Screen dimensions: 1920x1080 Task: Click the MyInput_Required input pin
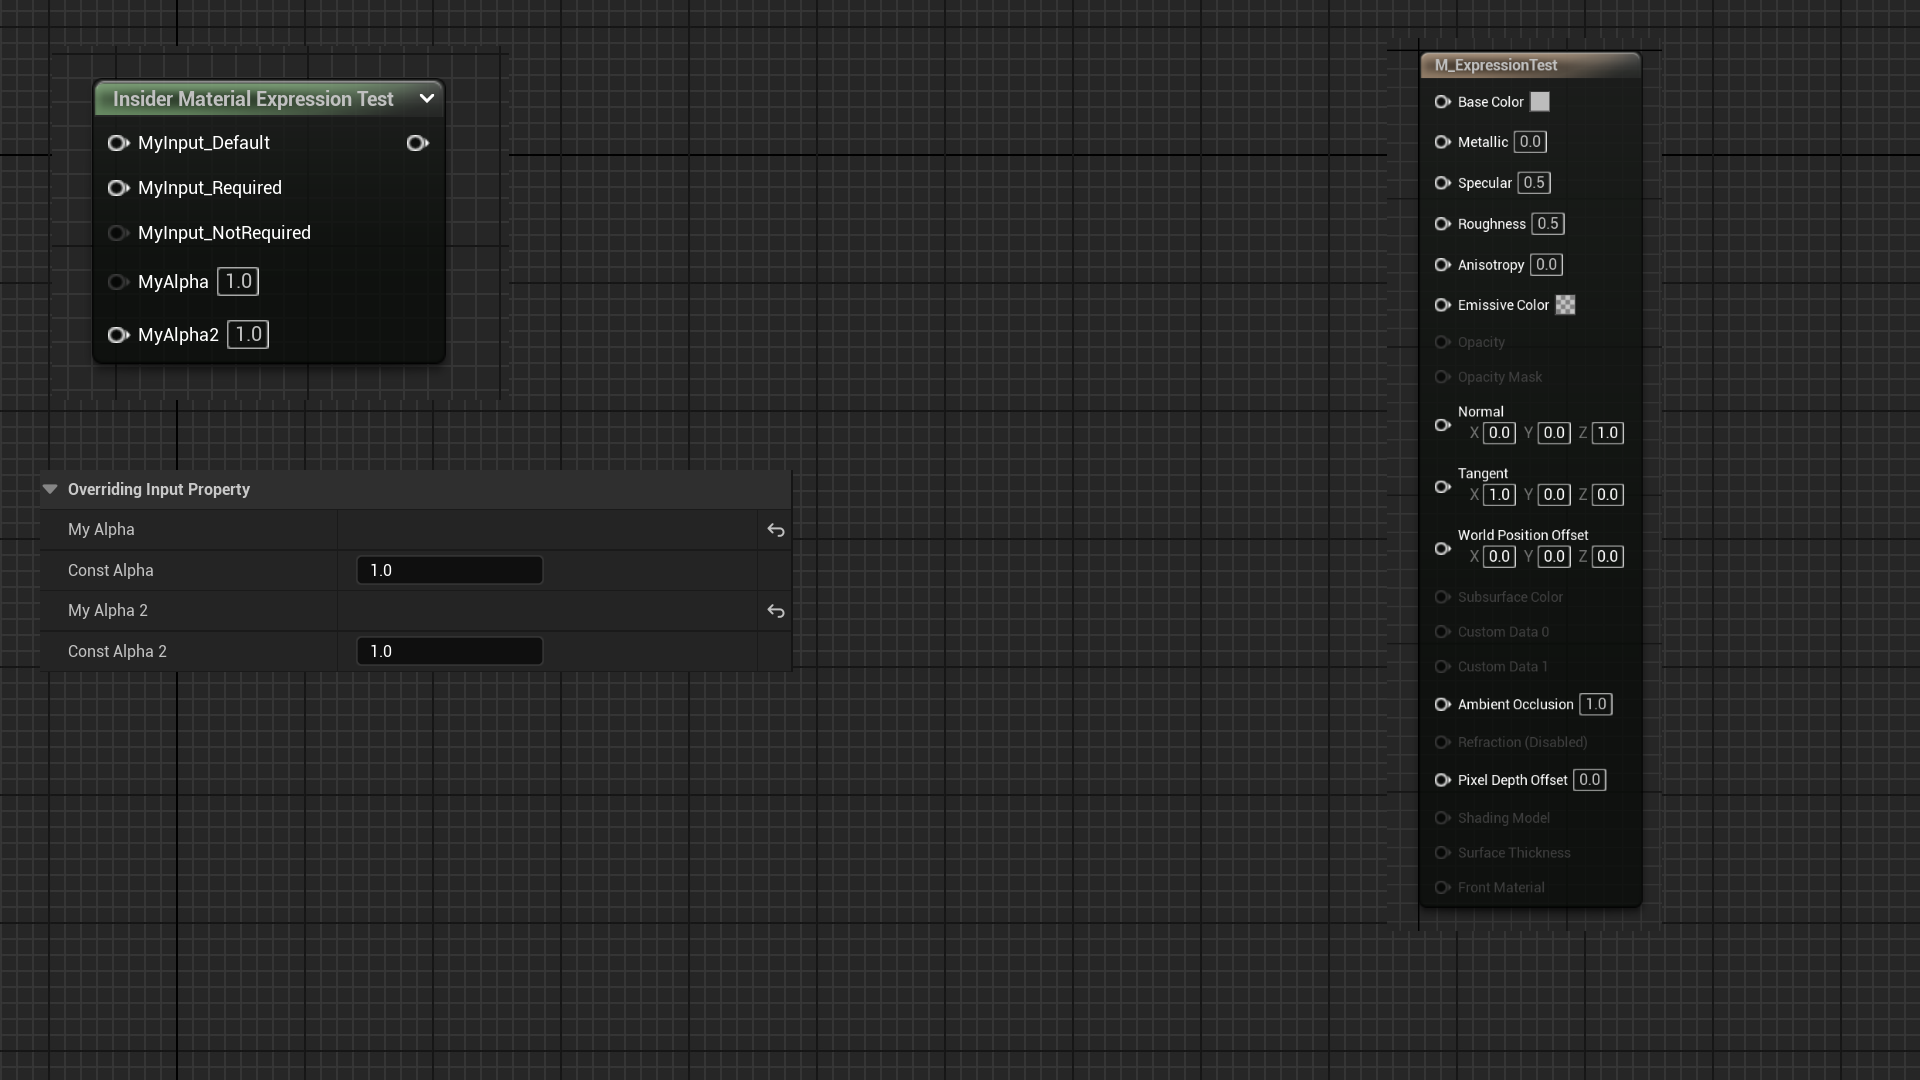118,188
